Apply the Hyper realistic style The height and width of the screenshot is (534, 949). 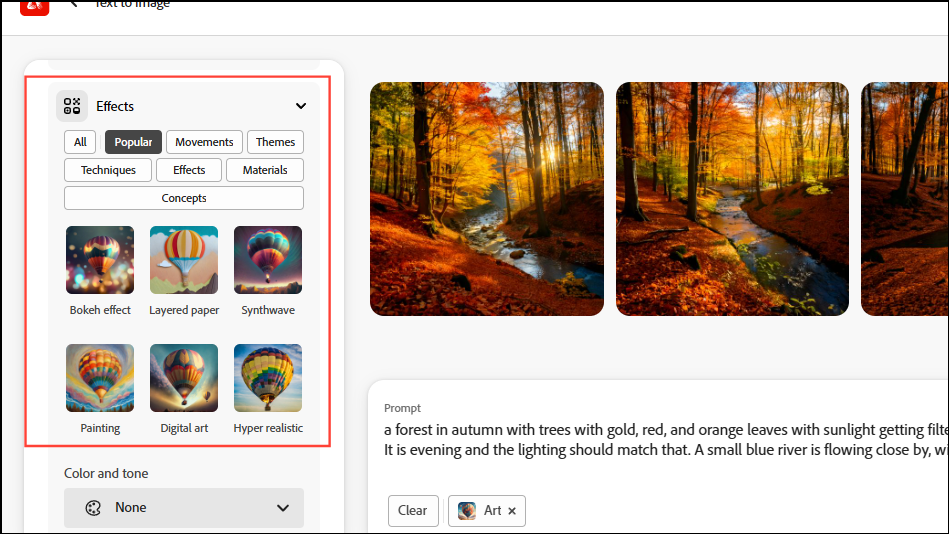coord(268,378)
